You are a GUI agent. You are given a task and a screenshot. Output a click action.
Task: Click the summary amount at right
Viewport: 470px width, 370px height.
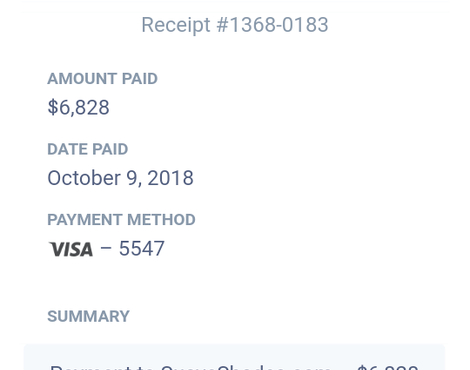tap(387, 367)
